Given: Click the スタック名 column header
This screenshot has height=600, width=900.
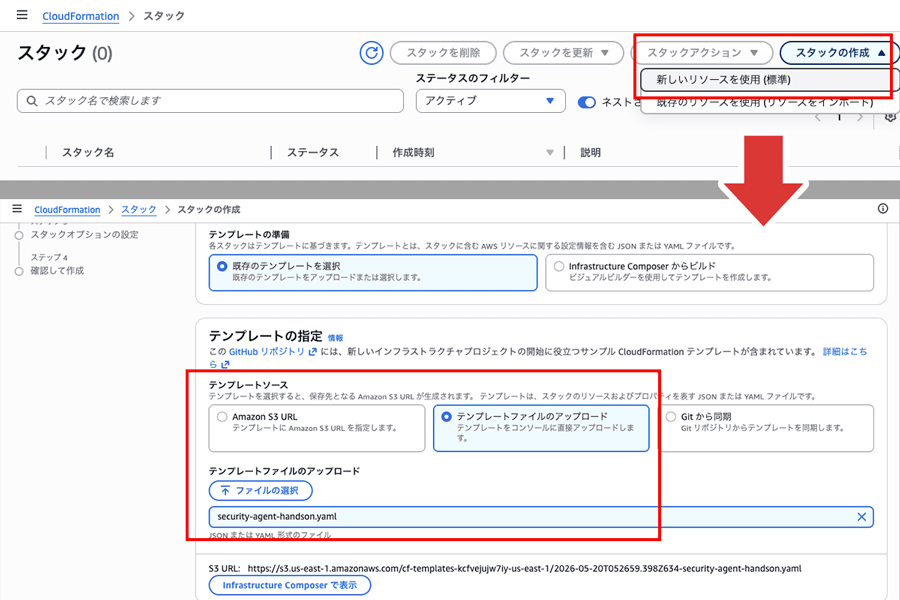Looking at the screenshot, I should [88, 153].
